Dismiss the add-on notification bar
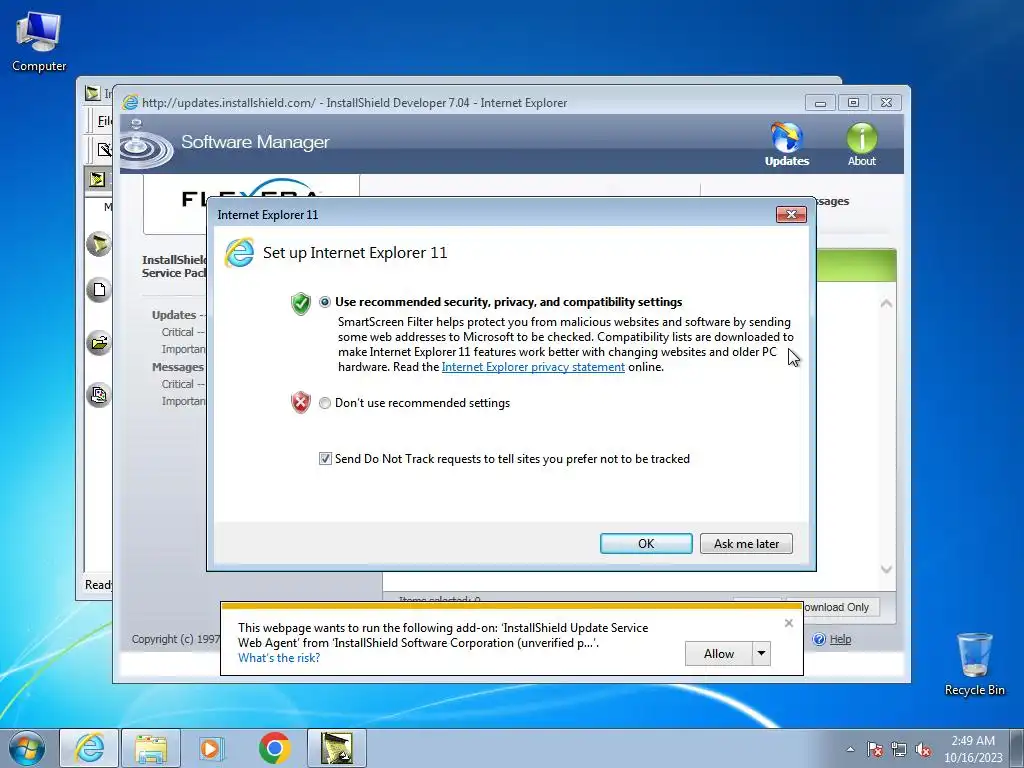Viewport: 1024px width, 768px height. coord(788,623)
